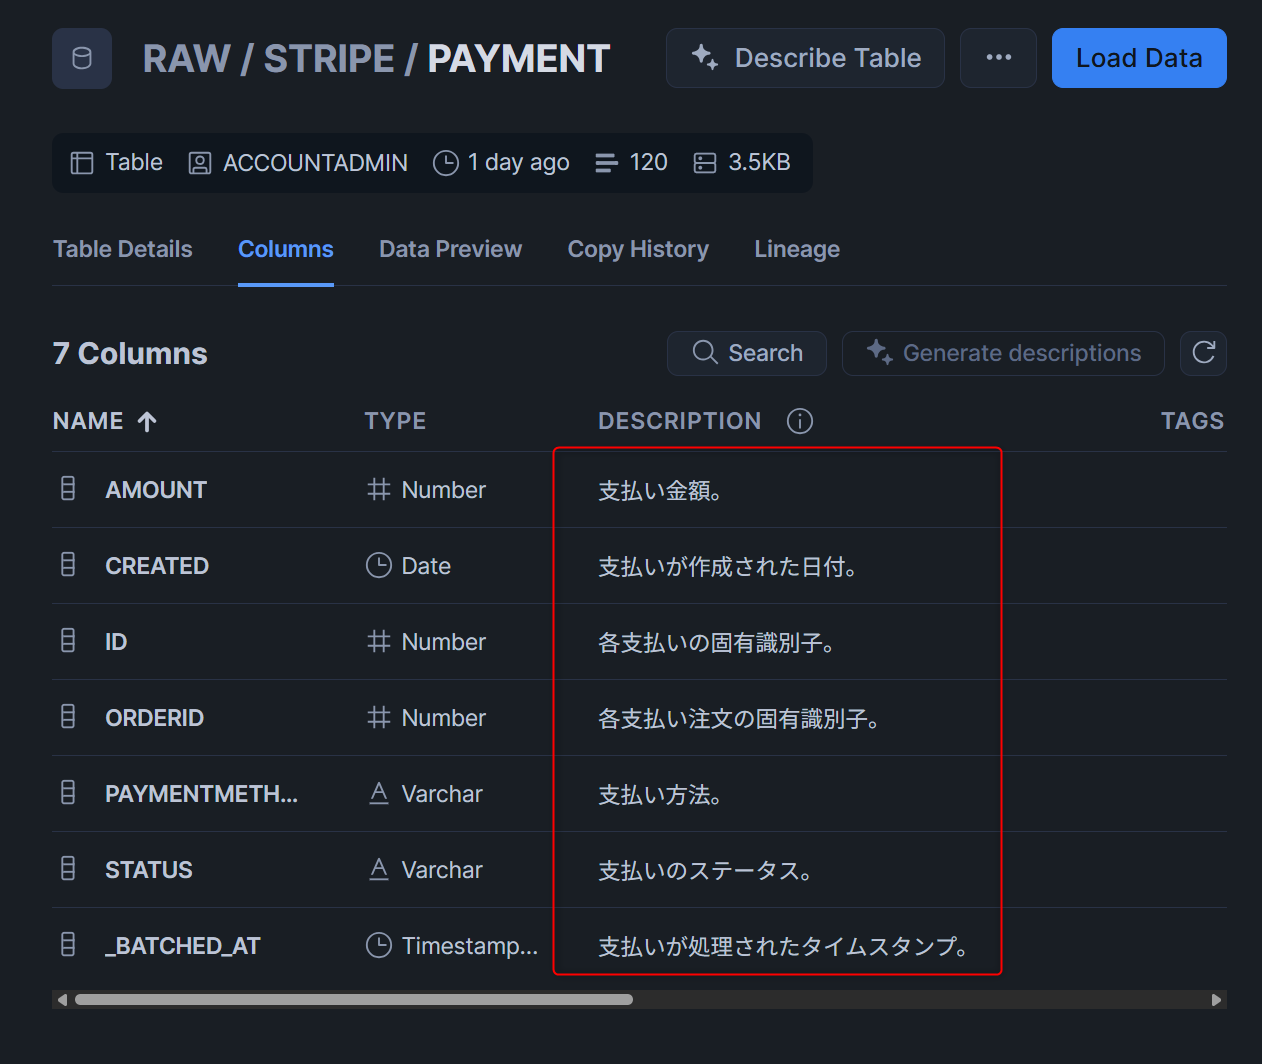Click the Varchar type icon for STATUS
The image size is (1262, 1064).
click(378, 869)
